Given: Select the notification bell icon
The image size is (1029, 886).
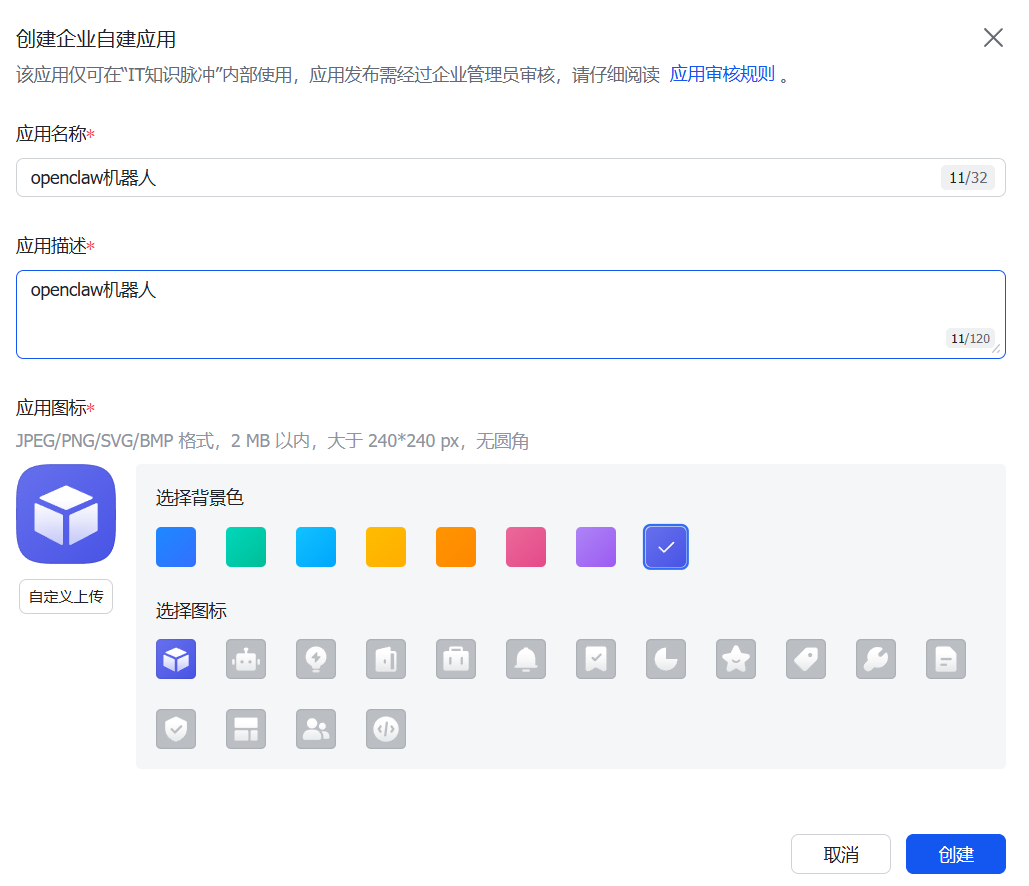Looking at the screenshot, I should 525,659.
